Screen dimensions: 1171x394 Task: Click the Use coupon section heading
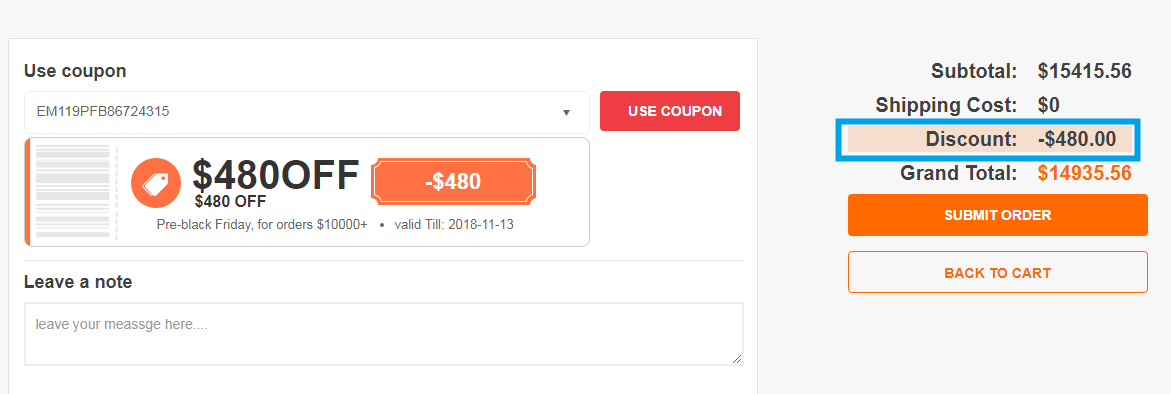tap(75, 71)
